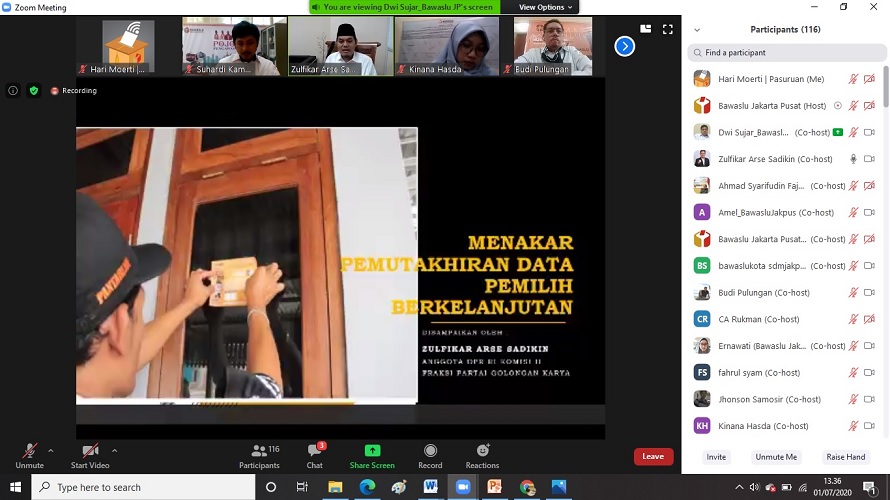Viewport: 890px width, 500px height.
Task: Open PowerPoint from the Windows taskbar
Action: point(495,487)
